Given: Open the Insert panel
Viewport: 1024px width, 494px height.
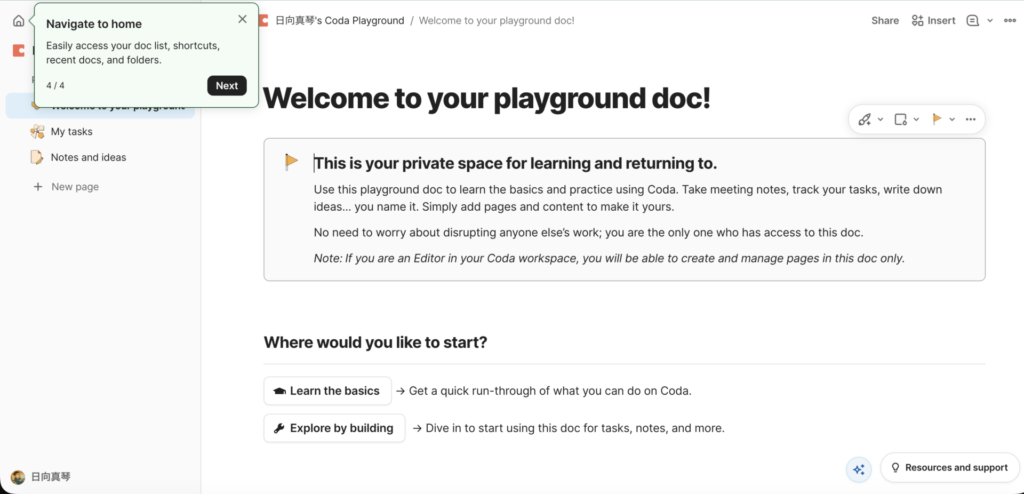Looking at the screenshot, I should click(x=933, y=20).
